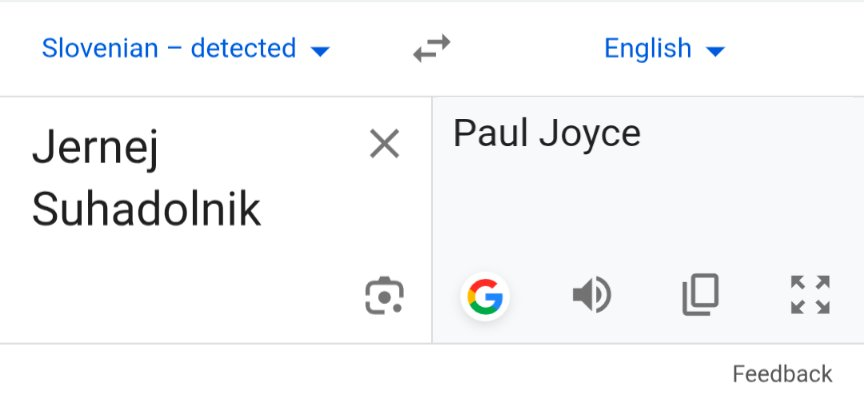Open camera translation icon

(x=384, y=296)
